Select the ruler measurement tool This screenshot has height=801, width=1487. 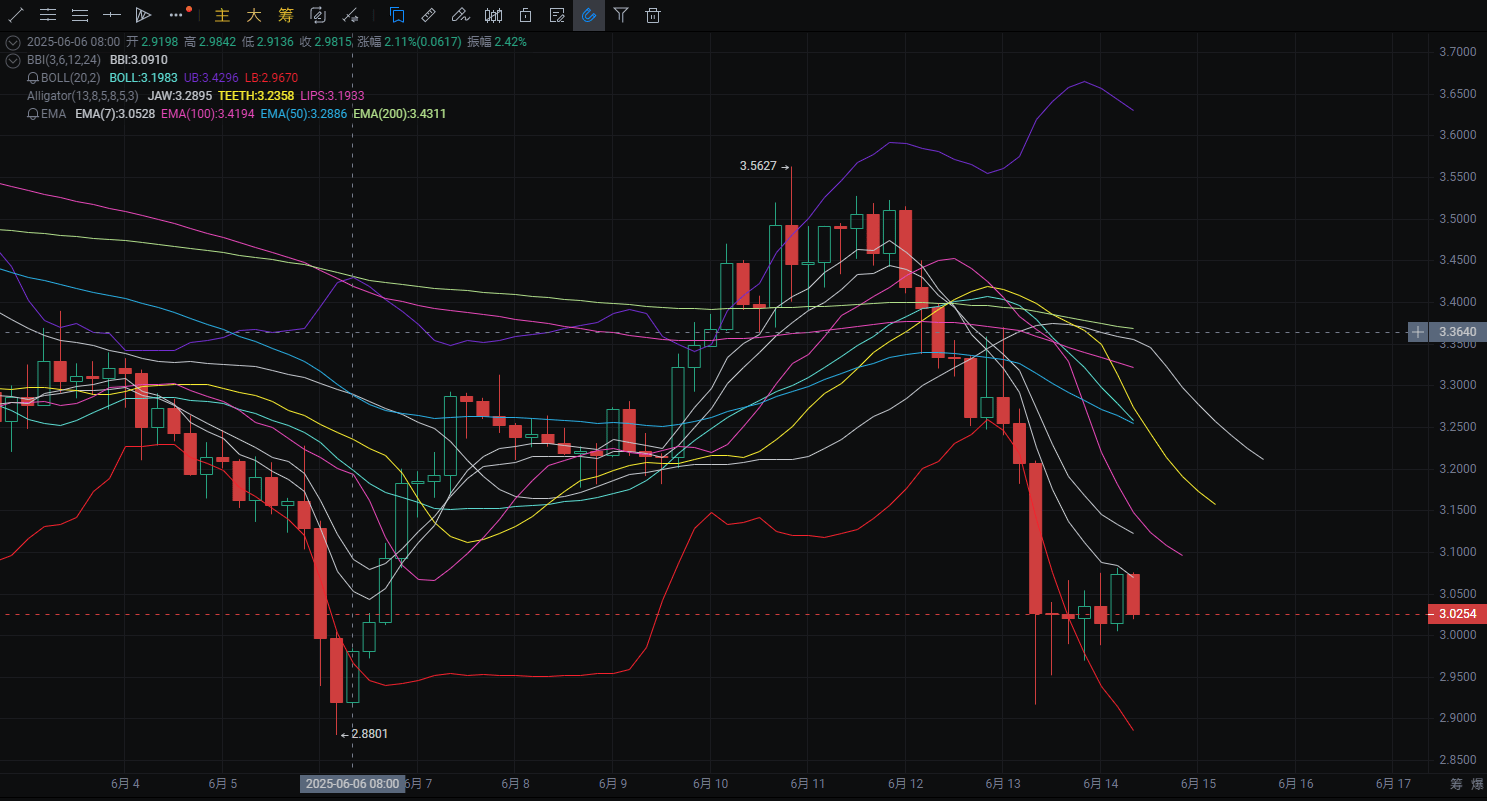pyautogui.click(x=428, y=15)
